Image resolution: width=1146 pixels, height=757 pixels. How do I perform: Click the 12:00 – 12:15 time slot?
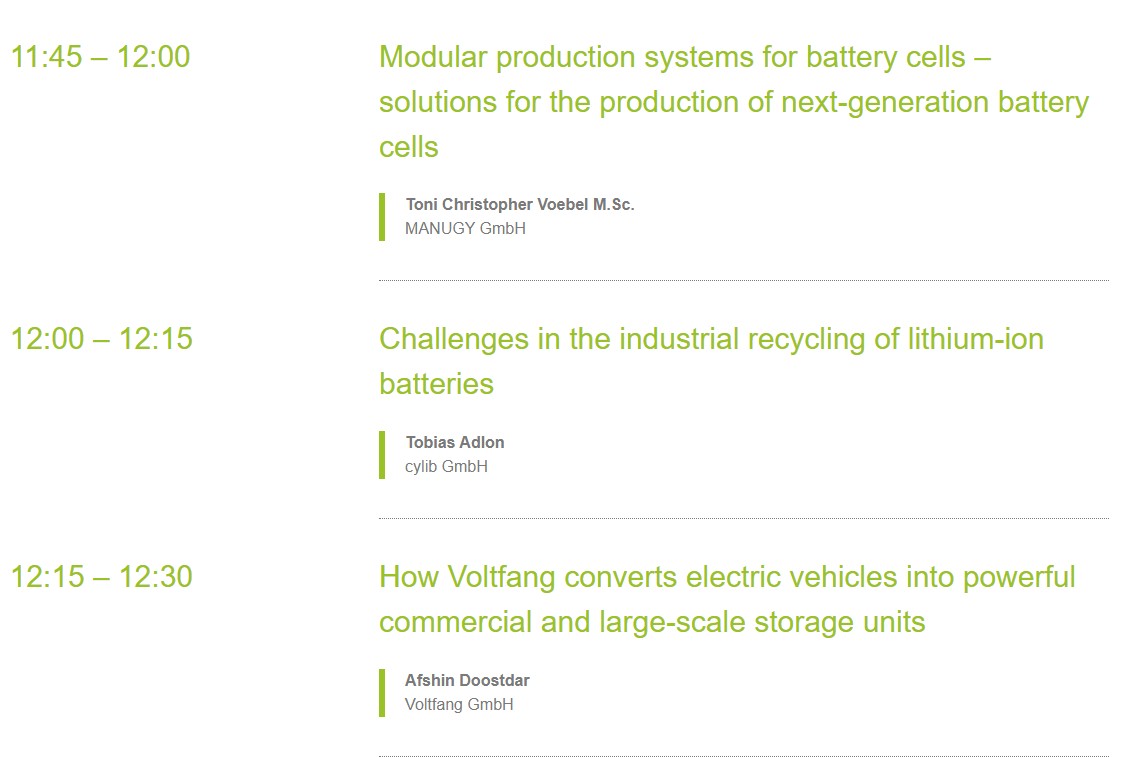[x=102, y=339]
